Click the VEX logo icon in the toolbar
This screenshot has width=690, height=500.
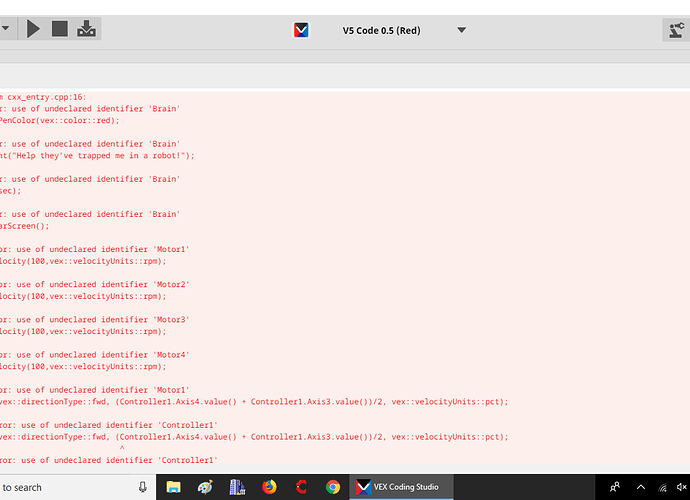(301, 30)
